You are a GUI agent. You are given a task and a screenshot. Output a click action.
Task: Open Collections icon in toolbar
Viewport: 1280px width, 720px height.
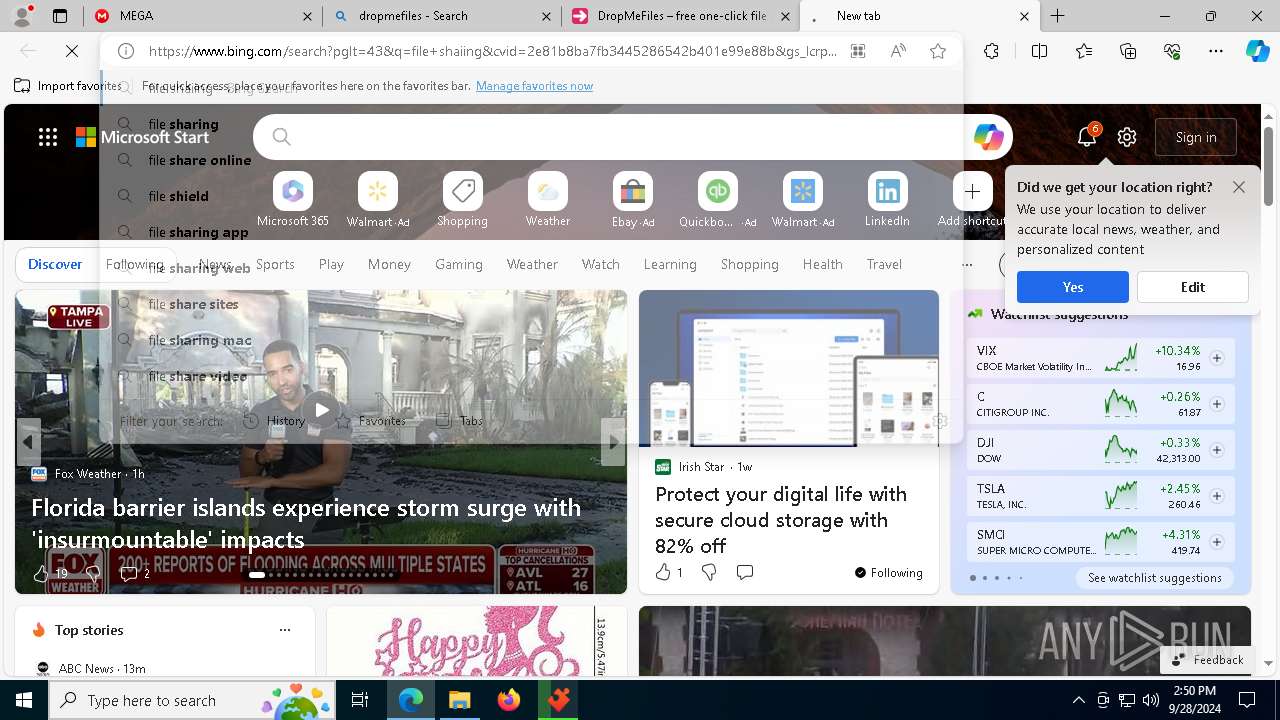pos(1128,51)
